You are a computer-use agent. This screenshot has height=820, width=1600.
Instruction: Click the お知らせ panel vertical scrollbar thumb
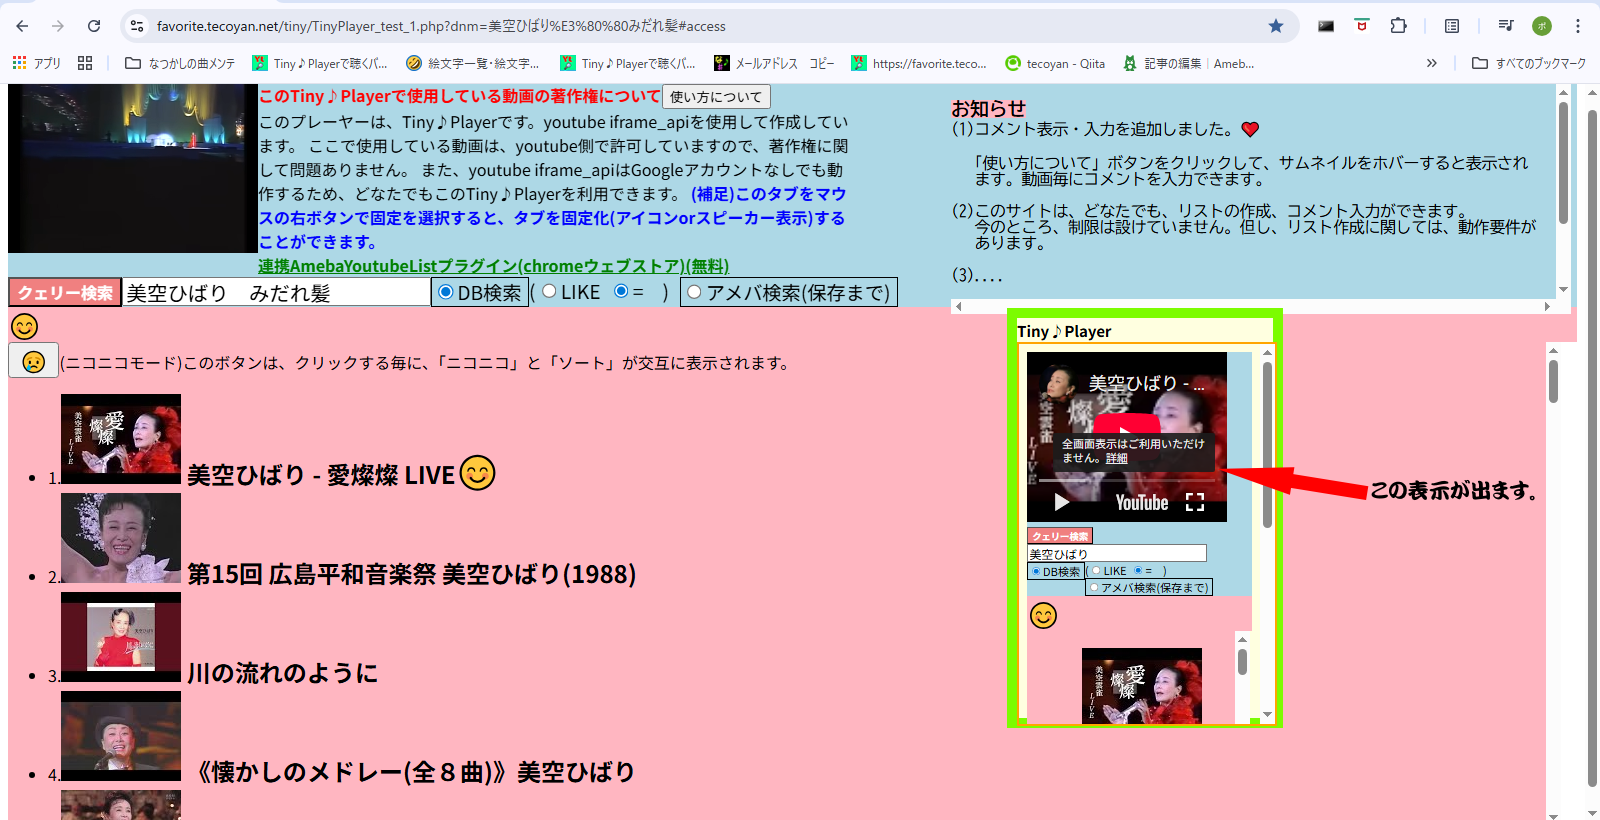click(x=1563, y=162)
